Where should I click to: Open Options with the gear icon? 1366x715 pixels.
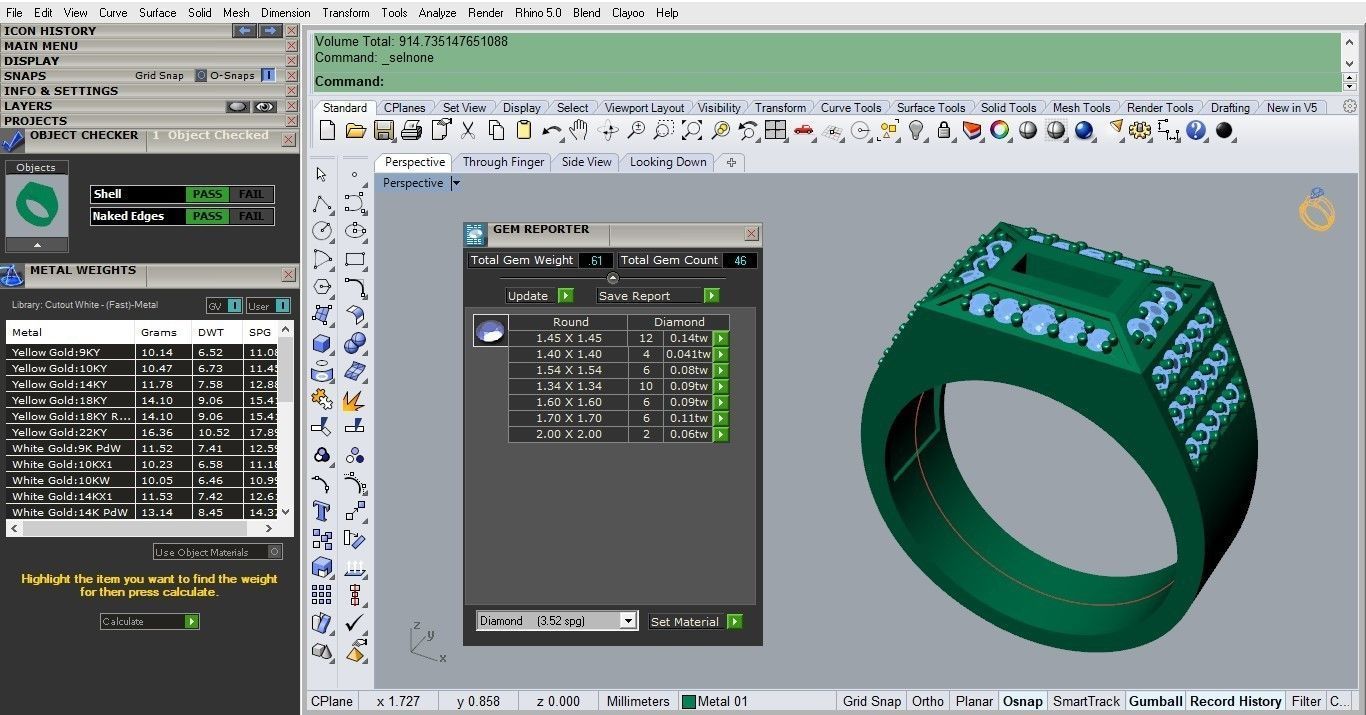click(1139, 130)
